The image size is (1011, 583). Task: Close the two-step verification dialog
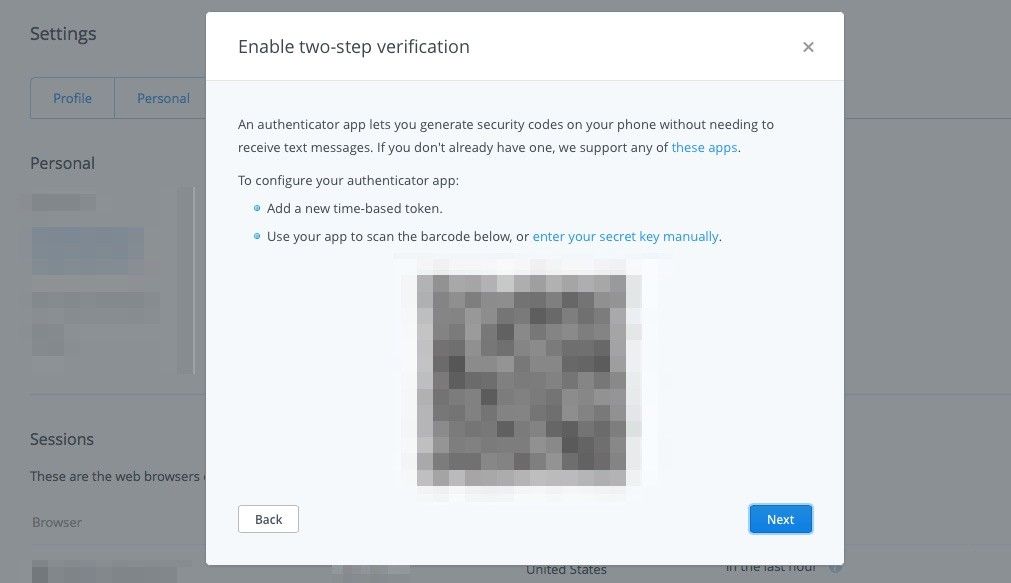coord(808,47)
